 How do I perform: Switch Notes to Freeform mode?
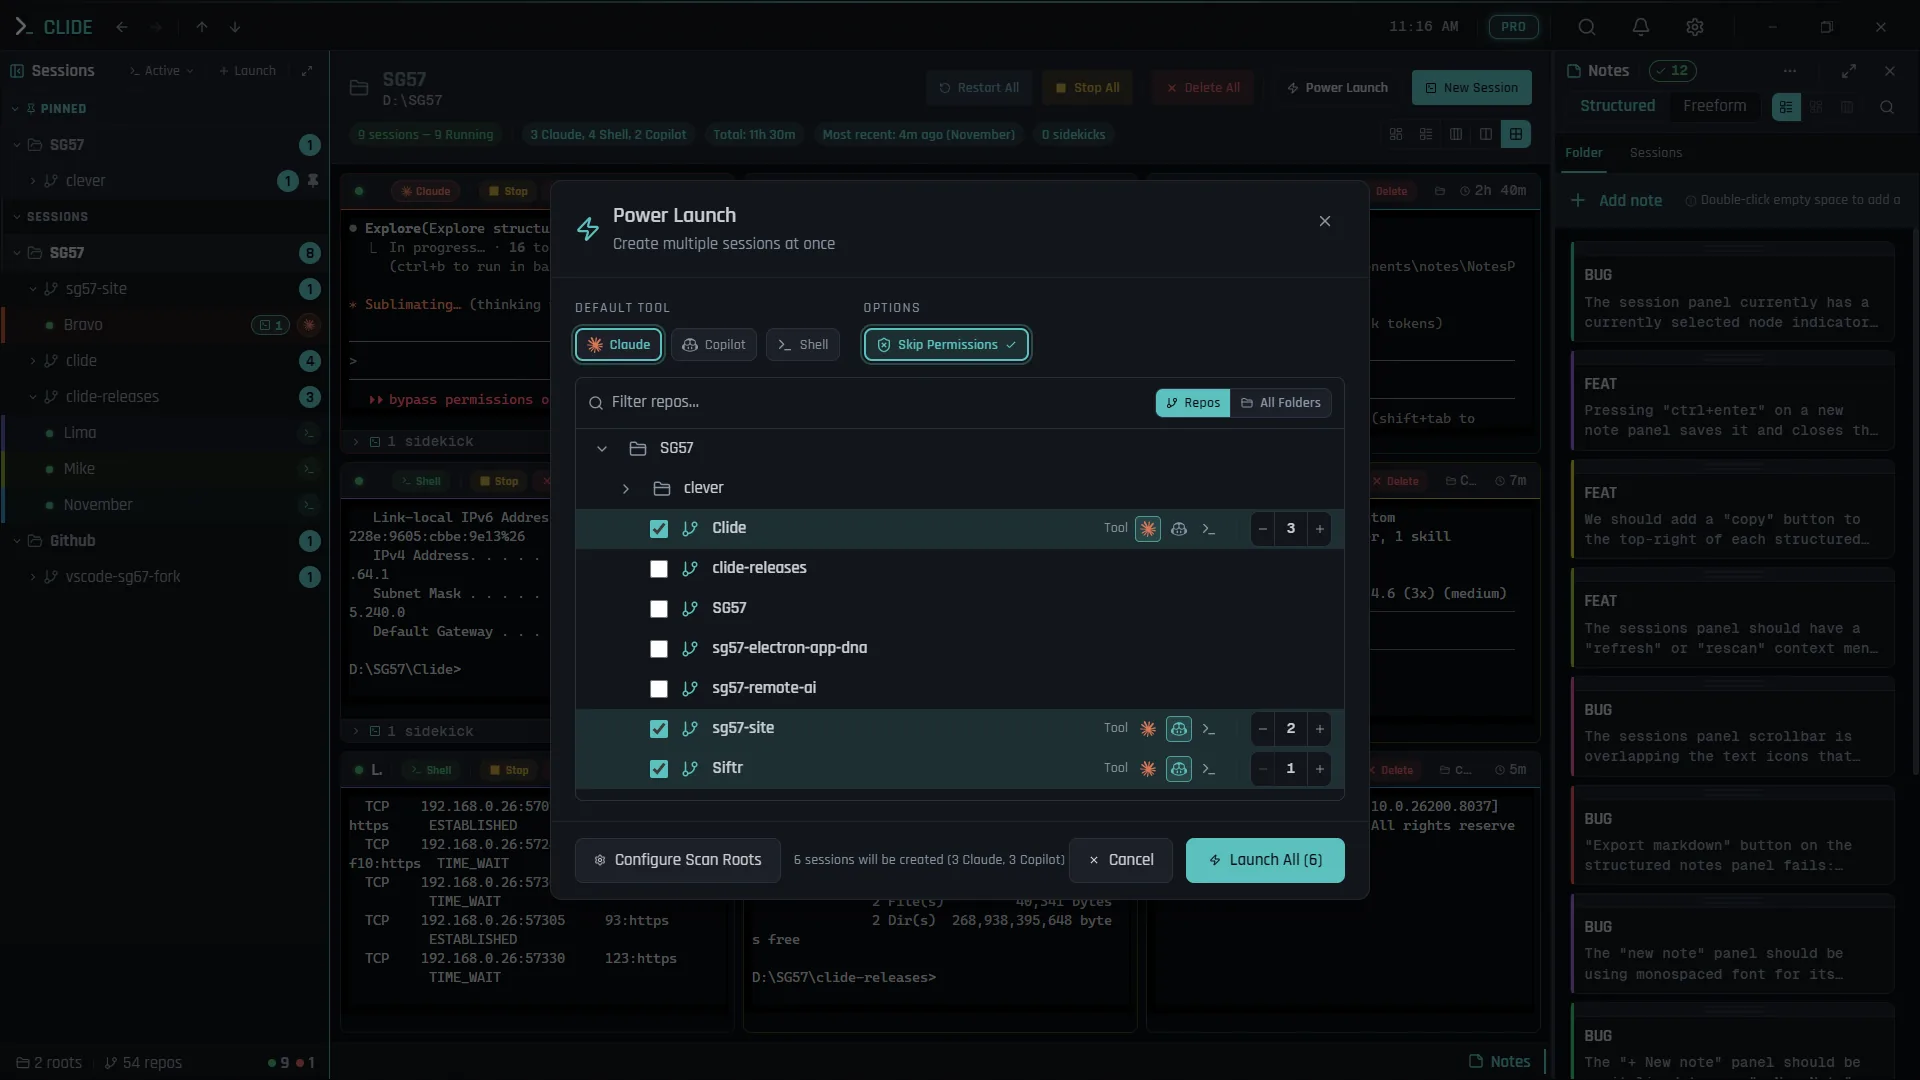[1714, 106]
